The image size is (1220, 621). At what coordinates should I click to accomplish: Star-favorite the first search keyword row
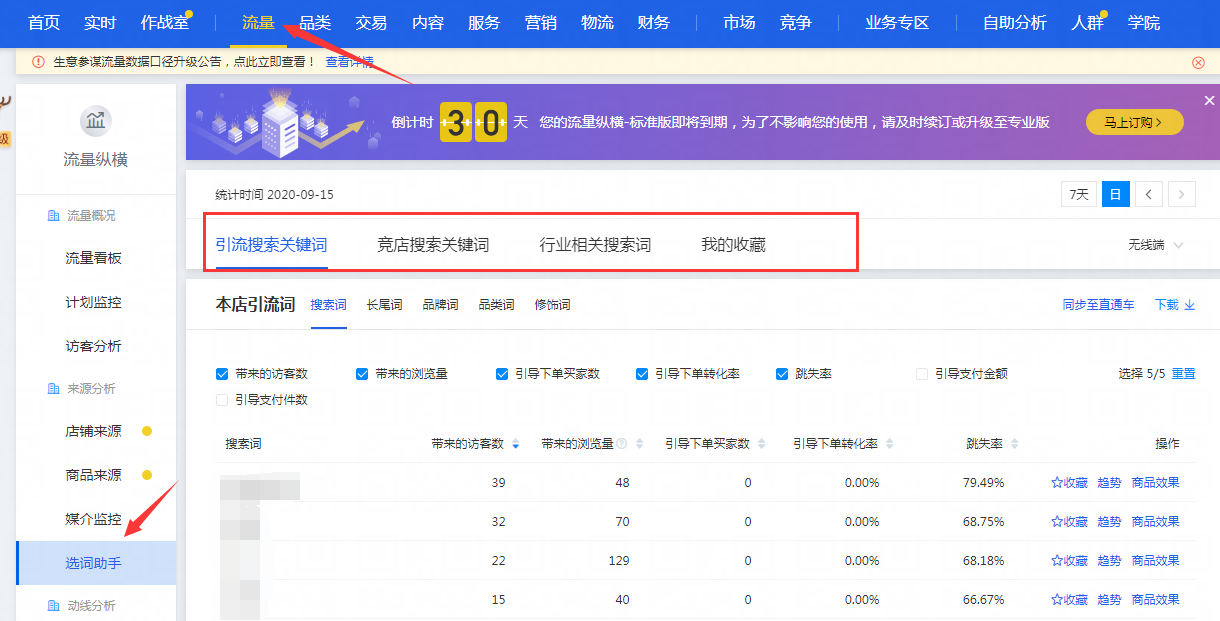coord(1068,482)
